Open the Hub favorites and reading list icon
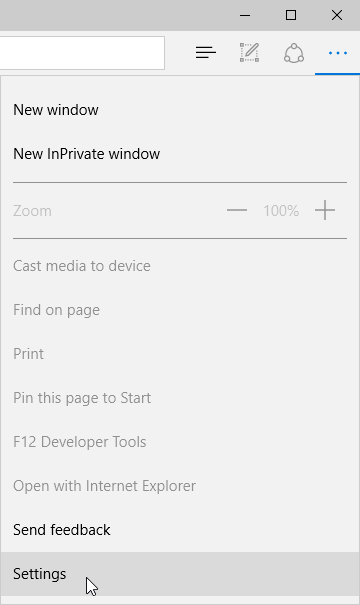Viewport: 360px width, 605px height. click(x=206, y=52)
